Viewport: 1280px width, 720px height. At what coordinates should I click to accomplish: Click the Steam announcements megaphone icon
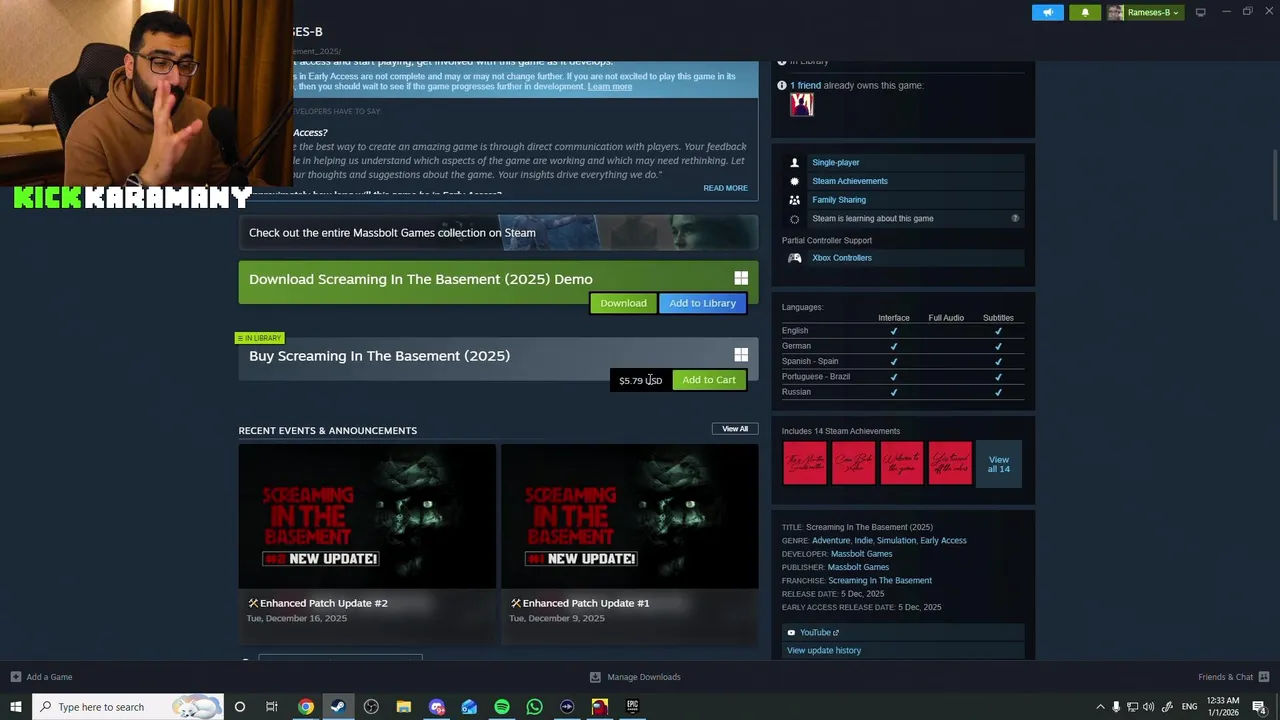tap(1048, 12)
